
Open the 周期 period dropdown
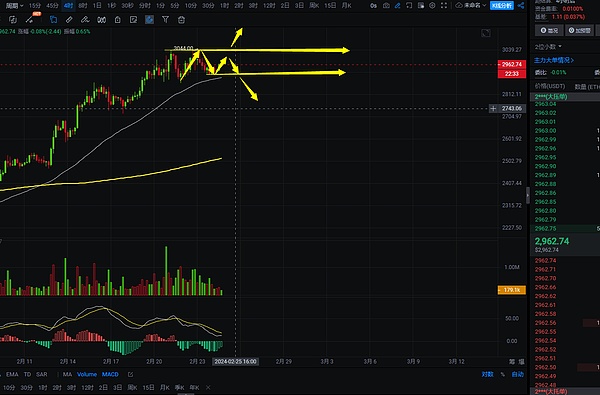14,5
